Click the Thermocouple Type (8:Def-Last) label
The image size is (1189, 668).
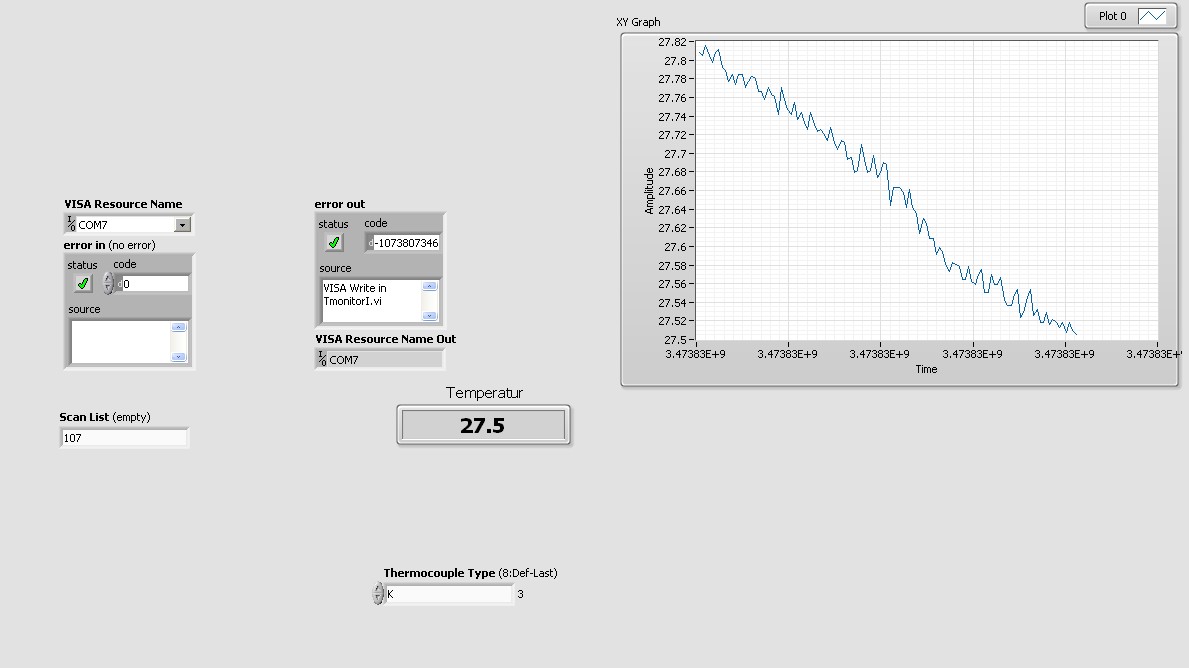[470, 573]
